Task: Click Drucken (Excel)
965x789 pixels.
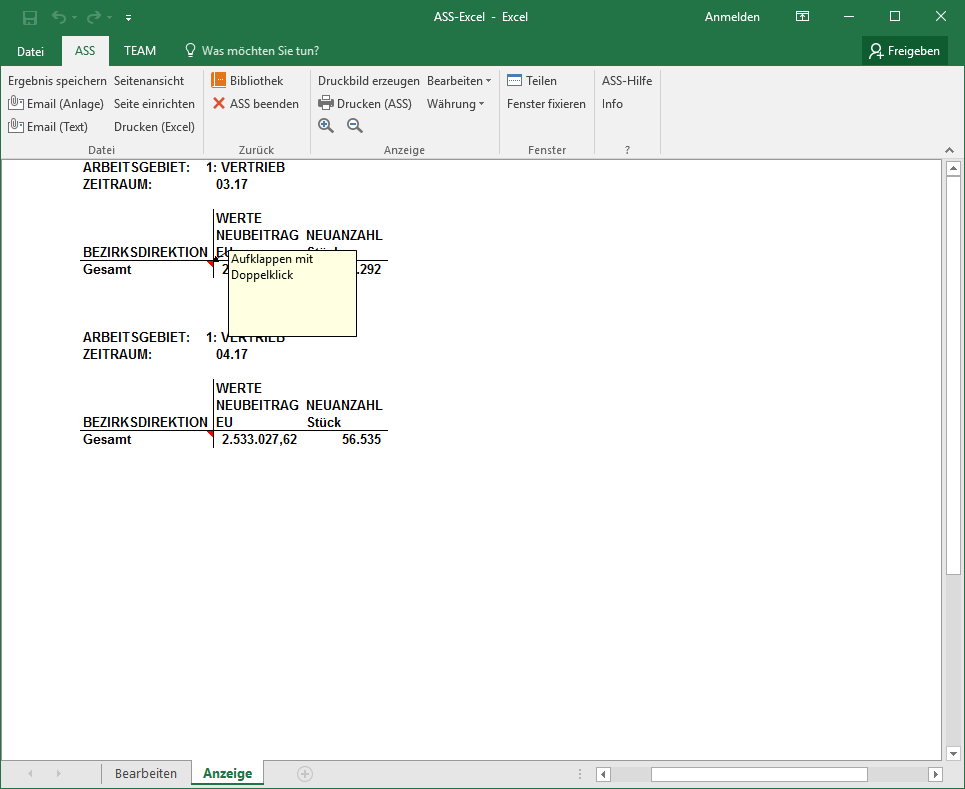Action: [154, 127]
